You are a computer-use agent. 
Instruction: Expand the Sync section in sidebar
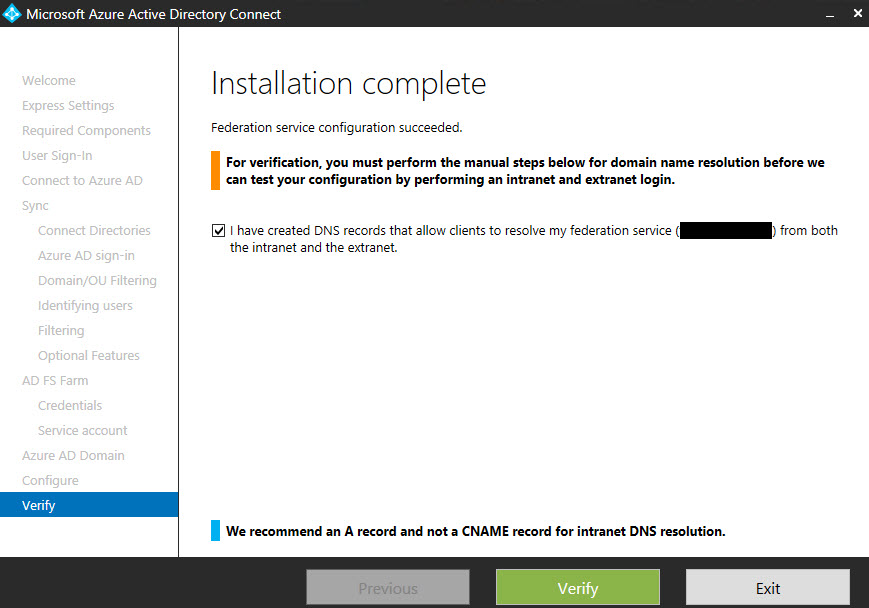[35, 206]
